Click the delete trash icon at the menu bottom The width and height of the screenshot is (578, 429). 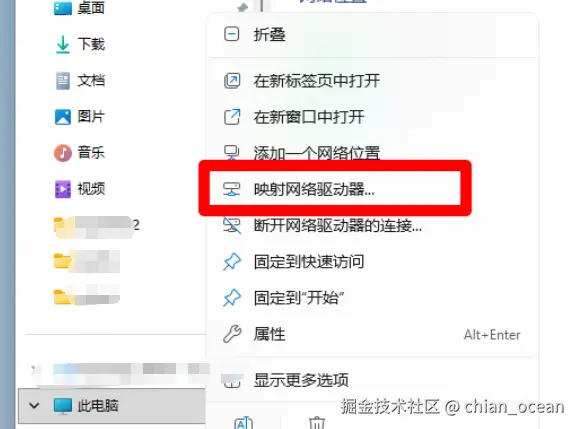(317, 422)
